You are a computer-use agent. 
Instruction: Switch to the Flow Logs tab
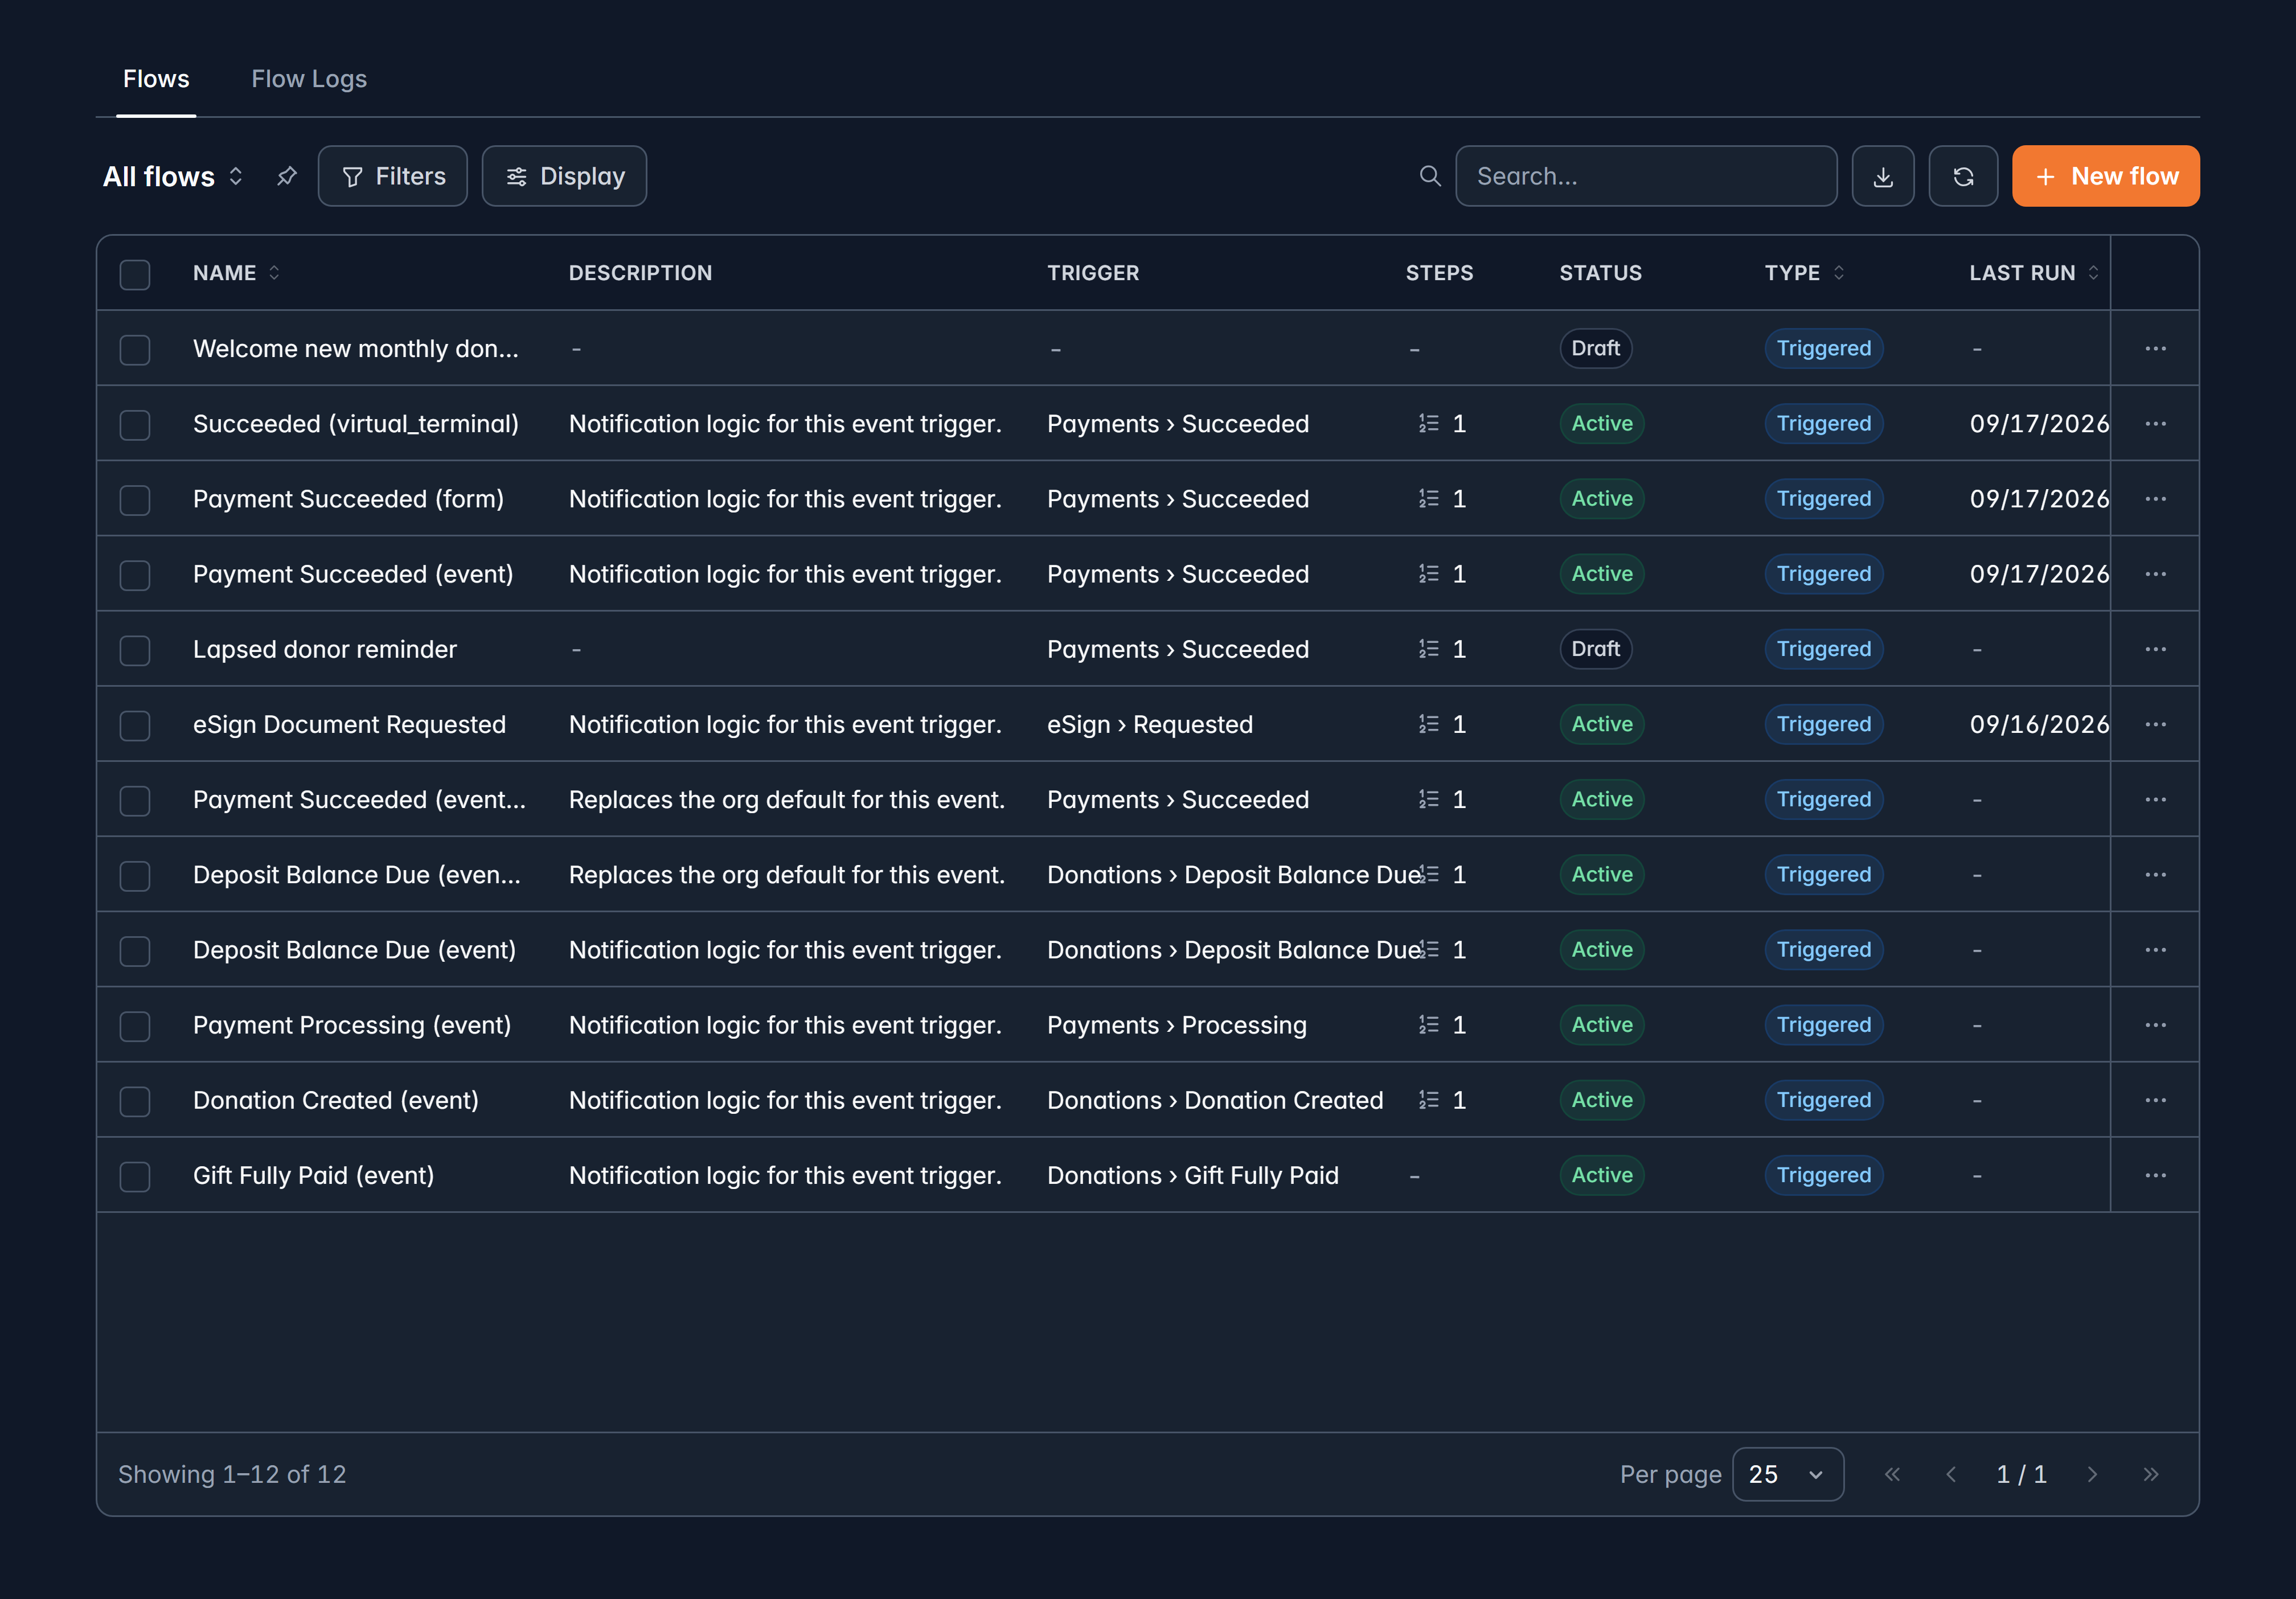(309, 79)
